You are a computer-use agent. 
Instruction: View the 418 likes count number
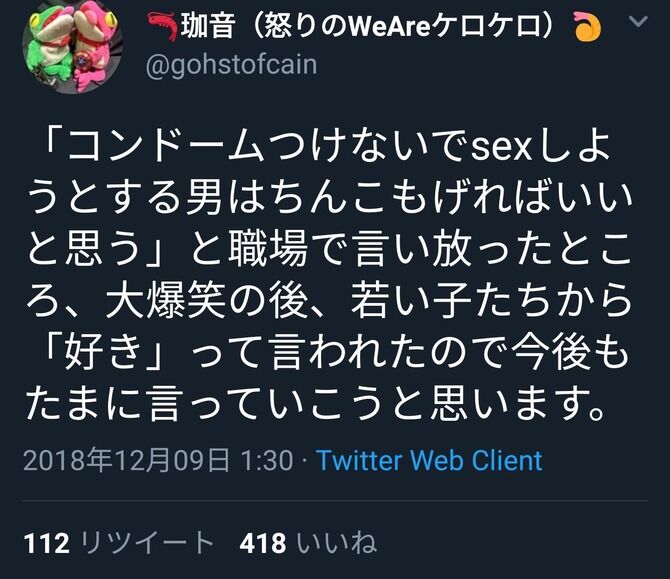tap(262, 543)
